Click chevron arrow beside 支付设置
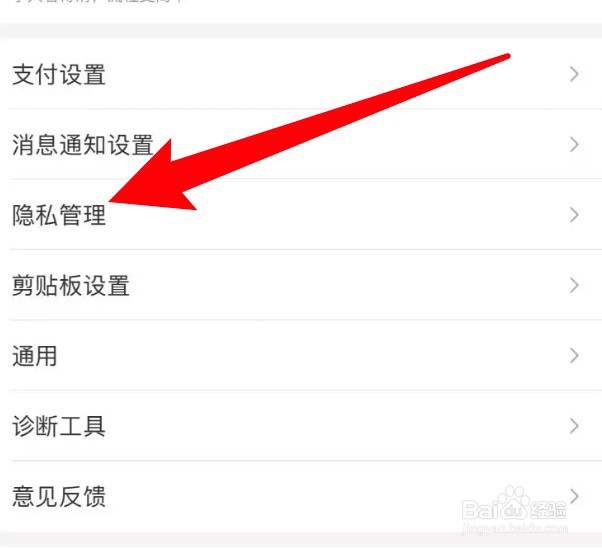 (x=574, y=74)
